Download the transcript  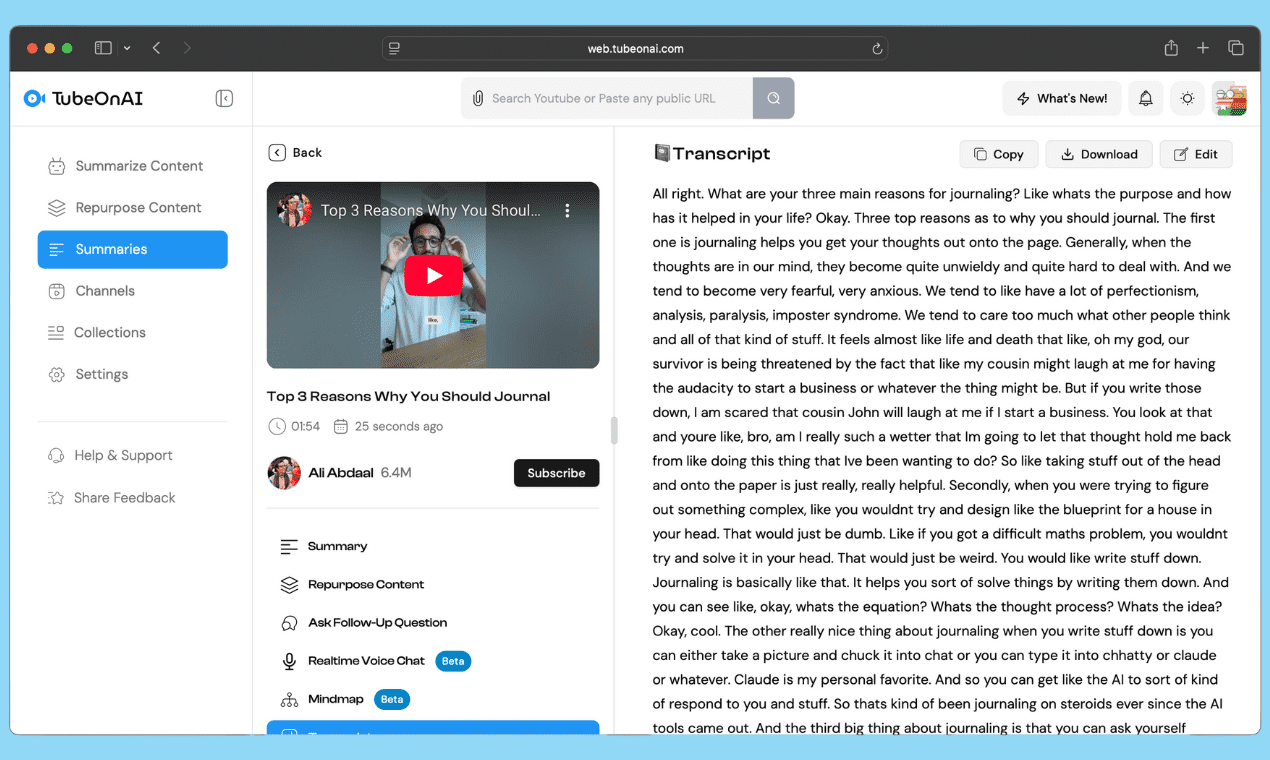tap(1099, 154)
